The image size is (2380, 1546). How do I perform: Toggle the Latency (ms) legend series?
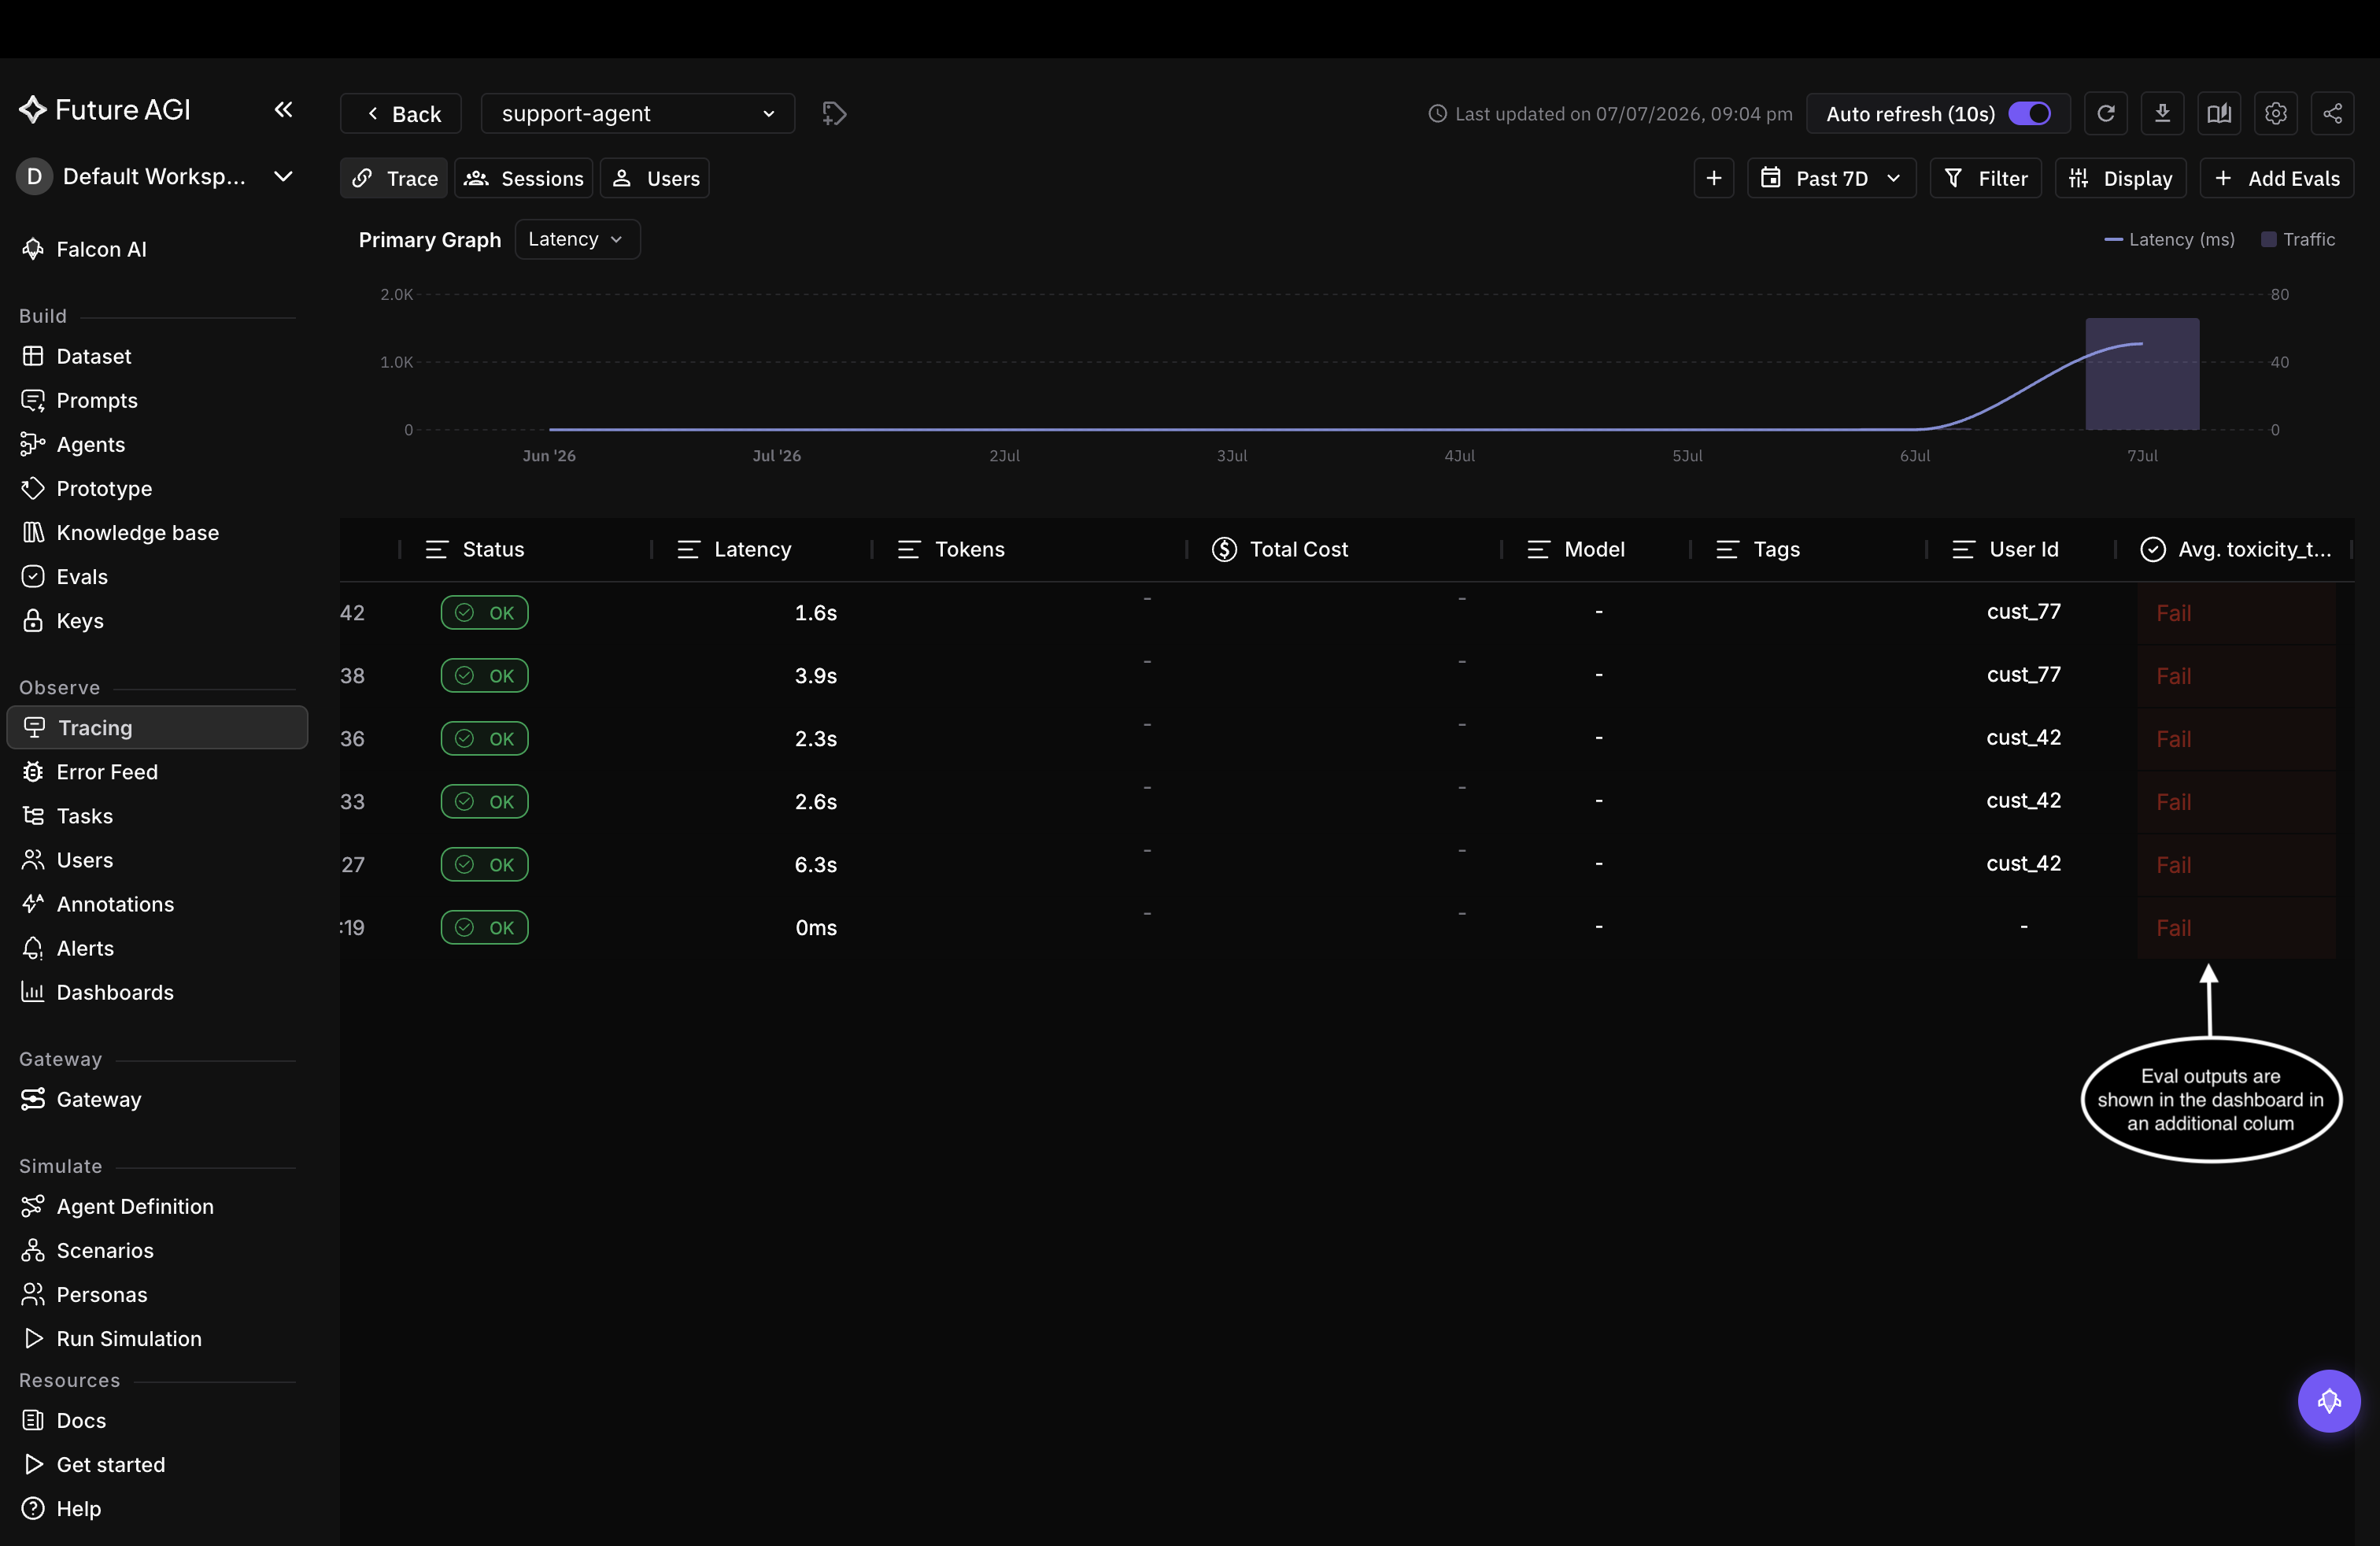(2169, 239)
